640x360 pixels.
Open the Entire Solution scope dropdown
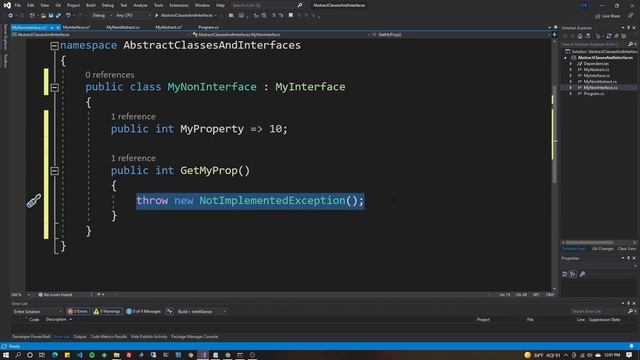[x=38, y=311]
